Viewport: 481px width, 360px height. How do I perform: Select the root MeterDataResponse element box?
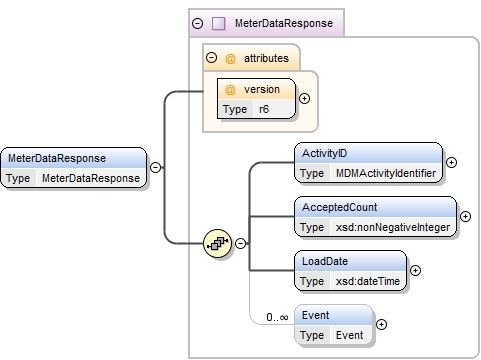tap(74, 168)
